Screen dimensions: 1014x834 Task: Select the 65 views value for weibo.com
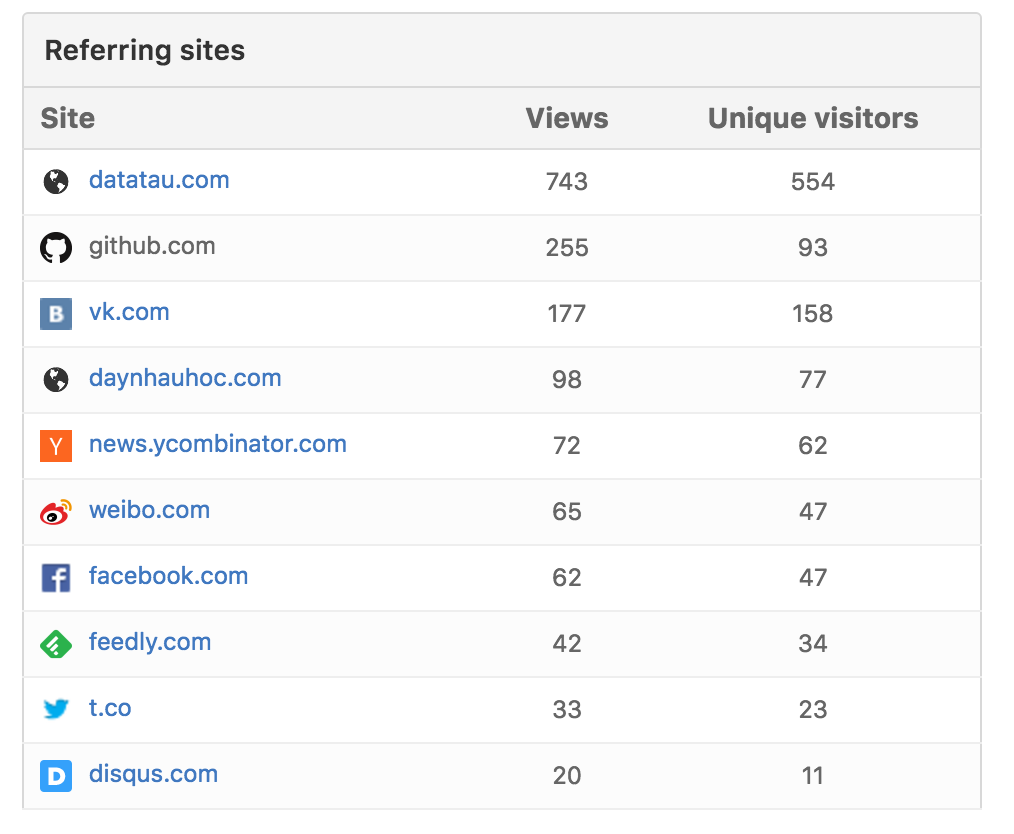[x=567, y=511]
